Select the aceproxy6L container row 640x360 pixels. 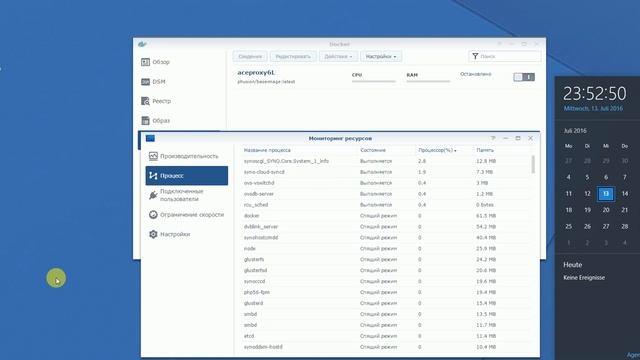[x=386, y=77]
